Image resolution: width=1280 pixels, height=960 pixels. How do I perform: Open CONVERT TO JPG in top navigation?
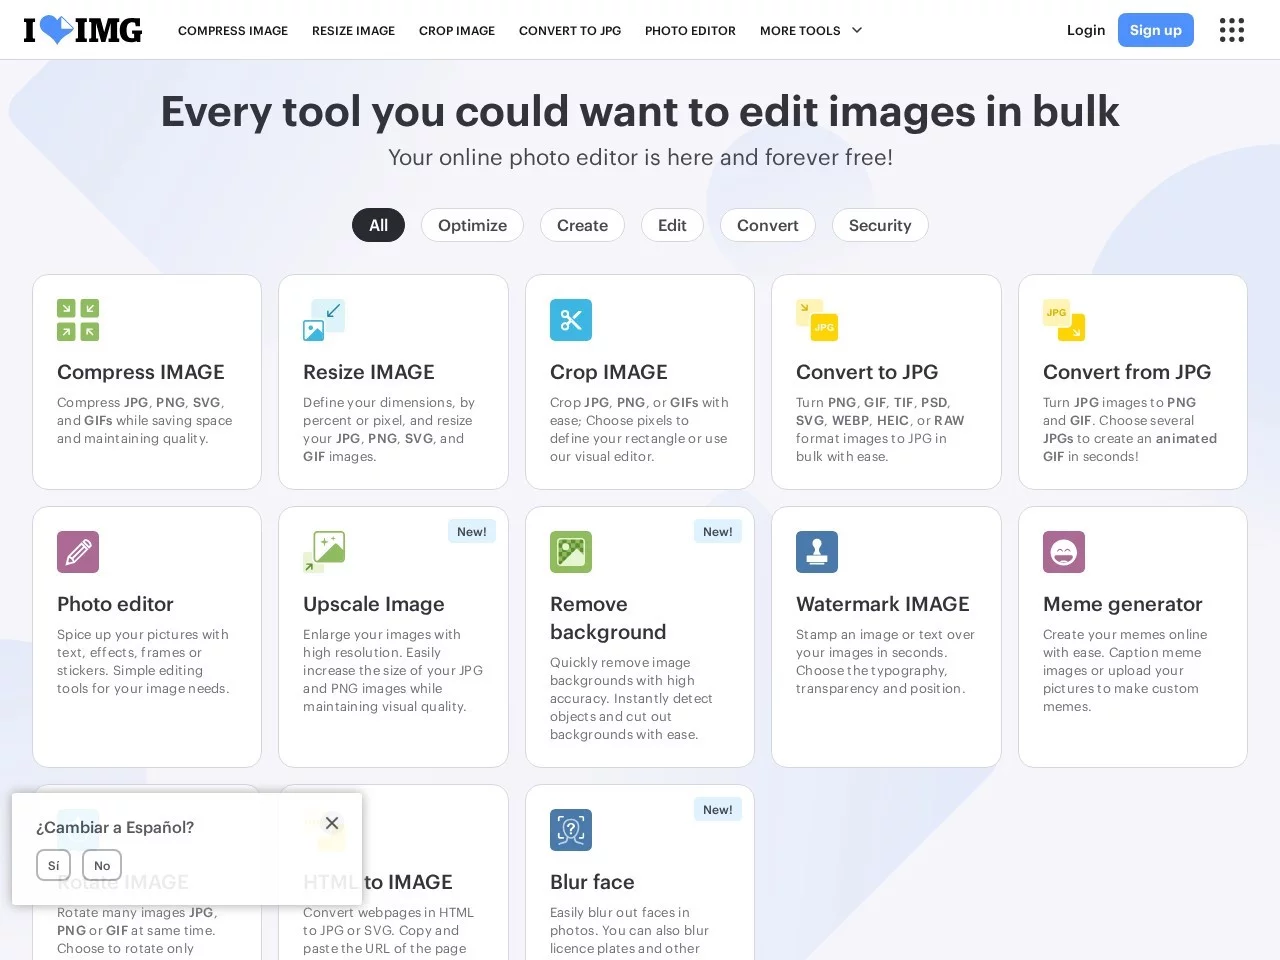[570, 31]
